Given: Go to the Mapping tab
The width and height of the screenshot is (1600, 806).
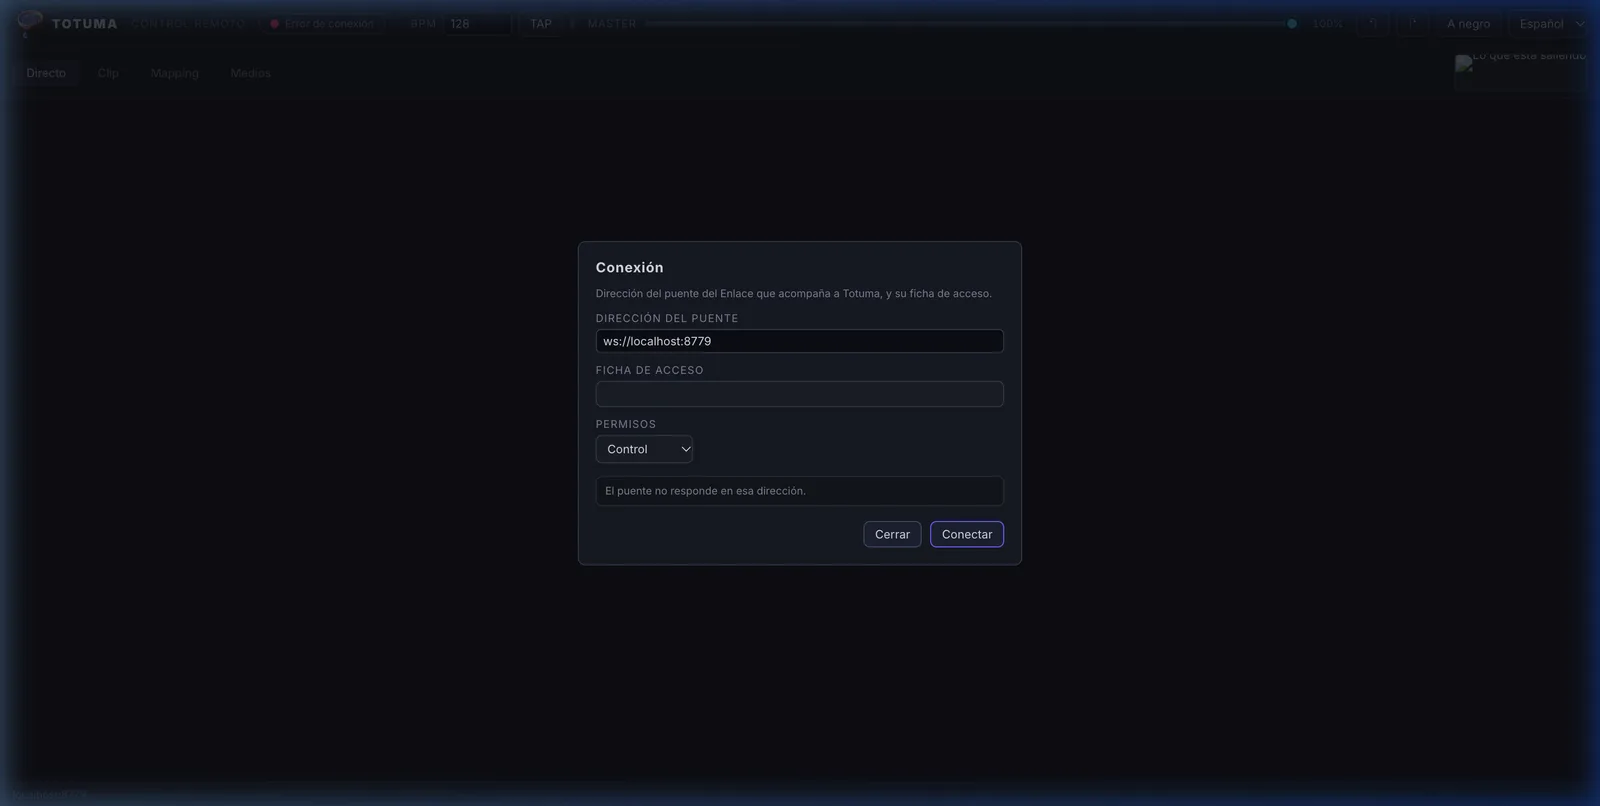Looking at the screenshot, I should pos(175,73).
